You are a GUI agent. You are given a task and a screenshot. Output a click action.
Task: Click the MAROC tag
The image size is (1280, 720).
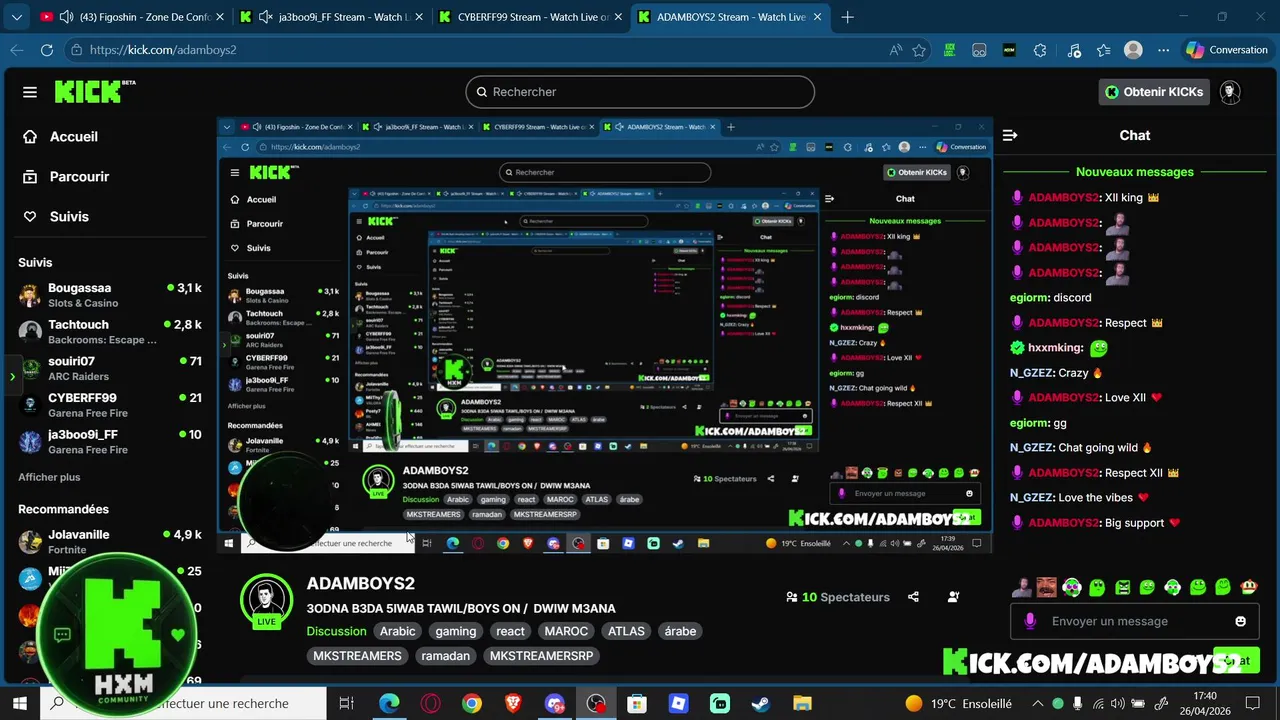click(566, 631)
